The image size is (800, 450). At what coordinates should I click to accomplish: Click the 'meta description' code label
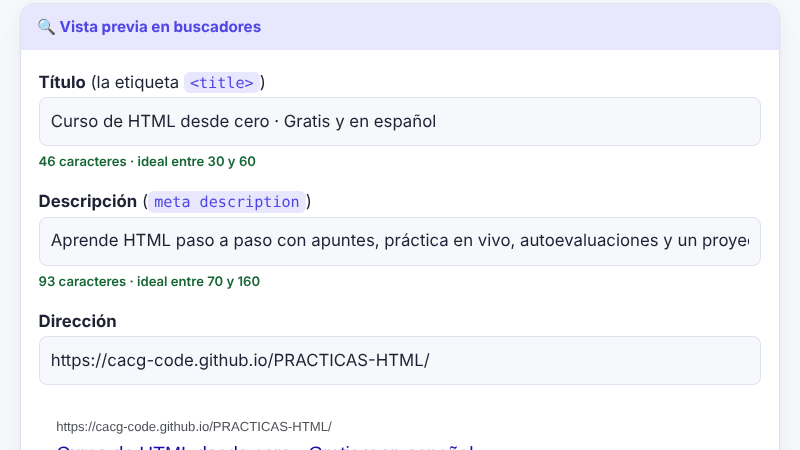[x=227, y=202]
